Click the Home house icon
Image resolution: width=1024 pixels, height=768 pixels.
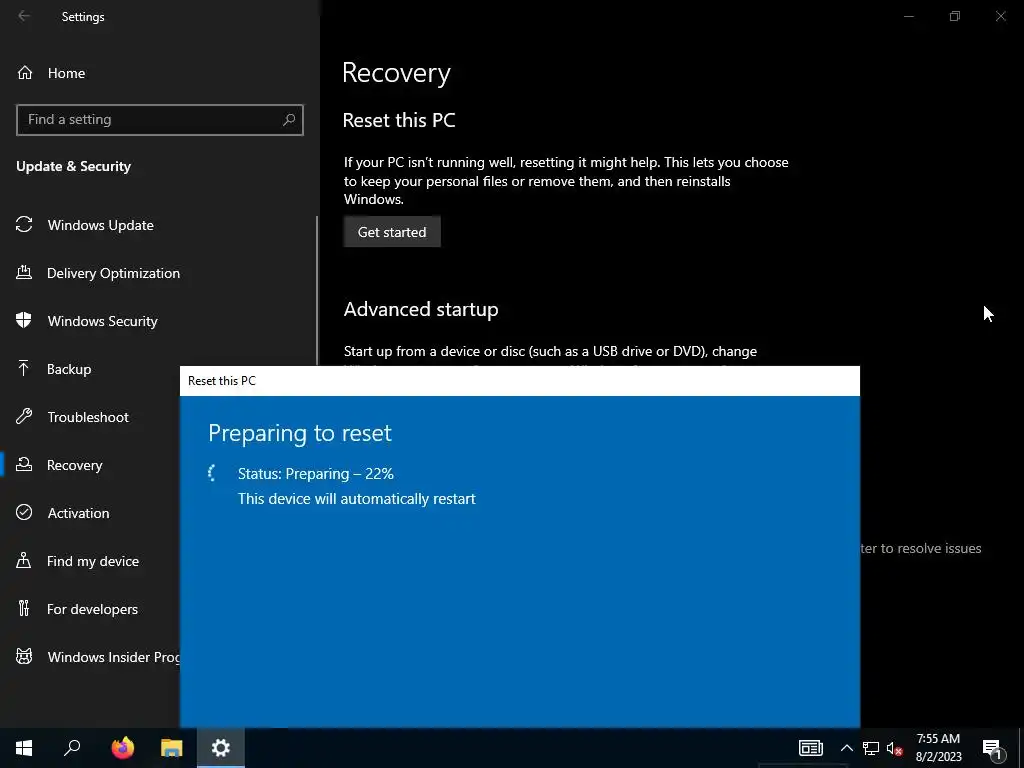(x=25, y=72)
